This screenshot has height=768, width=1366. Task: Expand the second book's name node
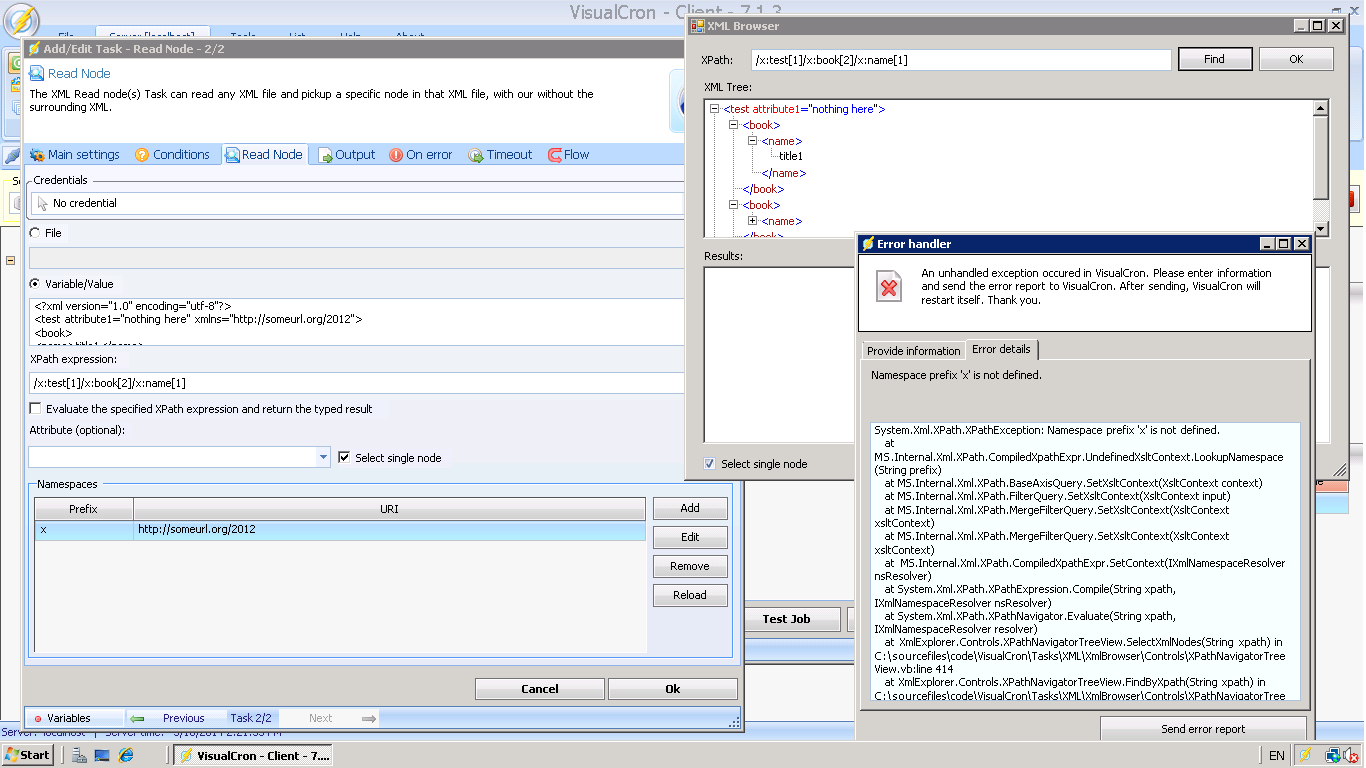(x=753, y=221)
